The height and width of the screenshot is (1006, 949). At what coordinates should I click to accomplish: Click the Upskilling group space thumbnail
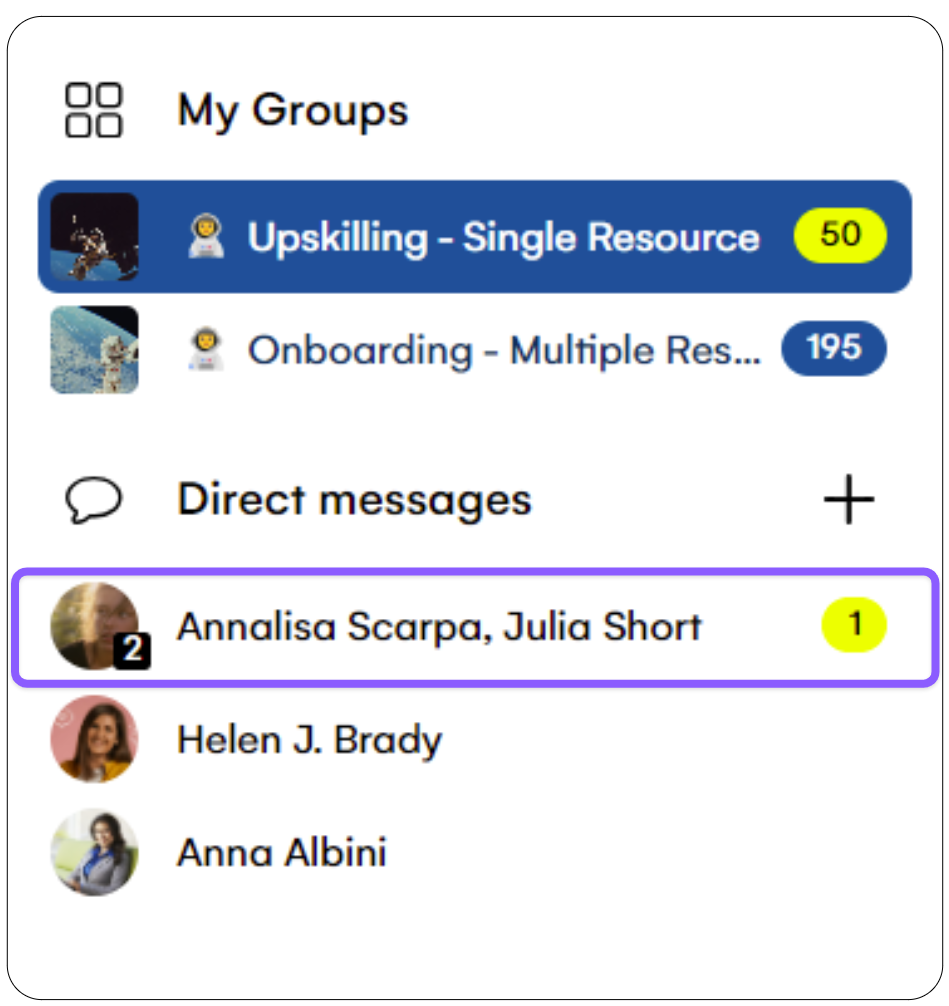pyautogui.click(x=94, y=237)
